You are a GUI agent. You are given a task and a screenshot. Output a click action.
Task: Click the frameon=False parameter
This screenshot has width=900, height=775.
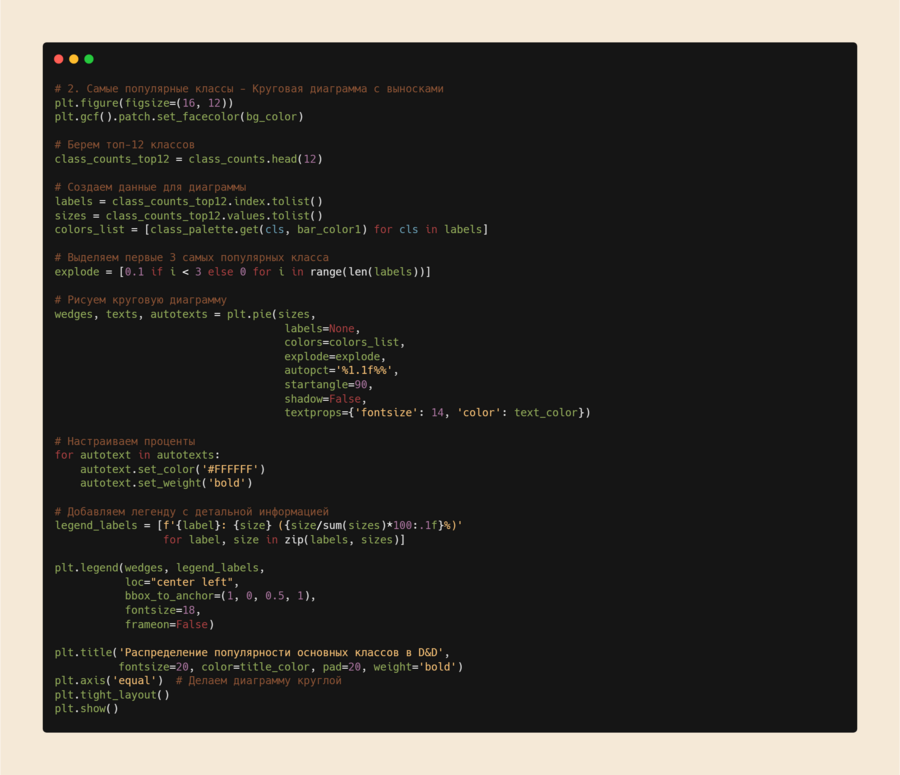169,624
